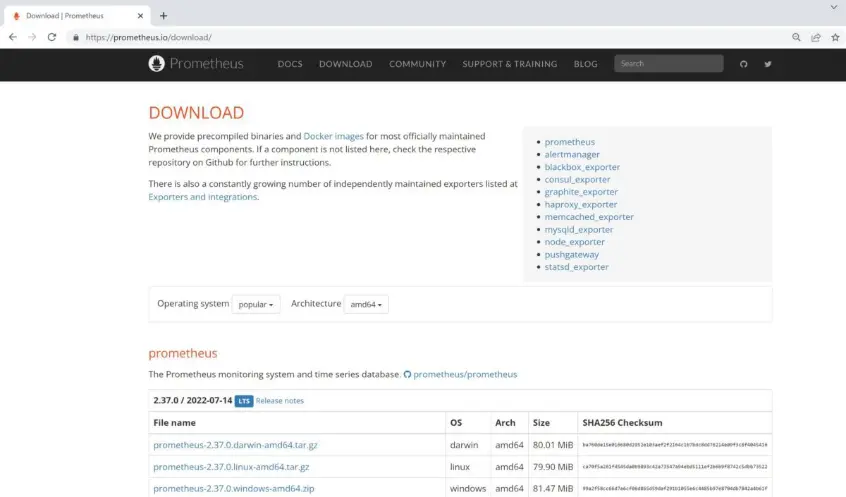The height and width of the screenshot is (497, 846).
Task: Click the File name column header
Action: 174,423
